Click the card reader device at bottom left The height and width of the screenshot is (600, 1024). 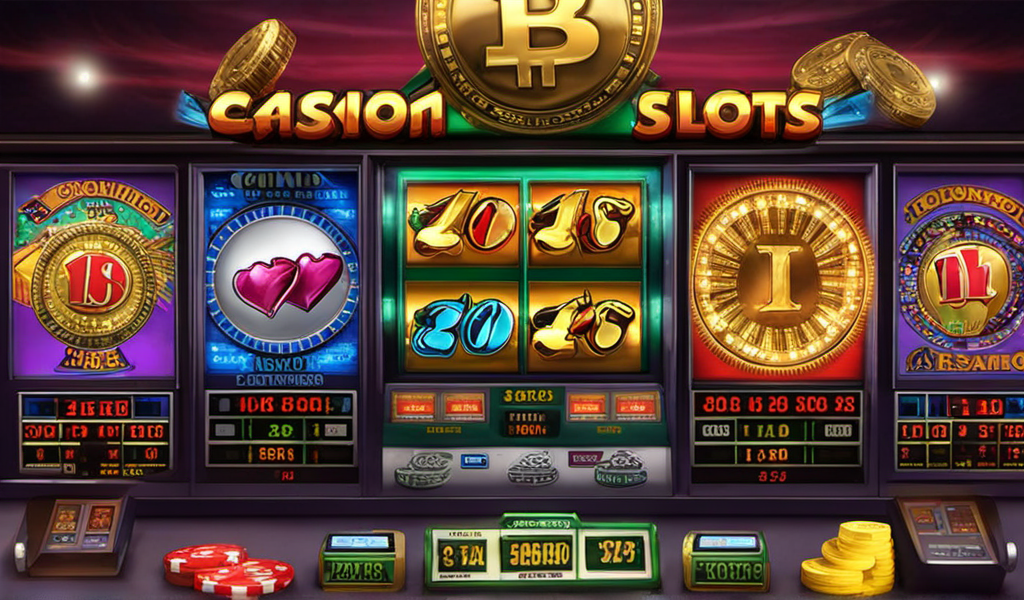pos(74,533)
